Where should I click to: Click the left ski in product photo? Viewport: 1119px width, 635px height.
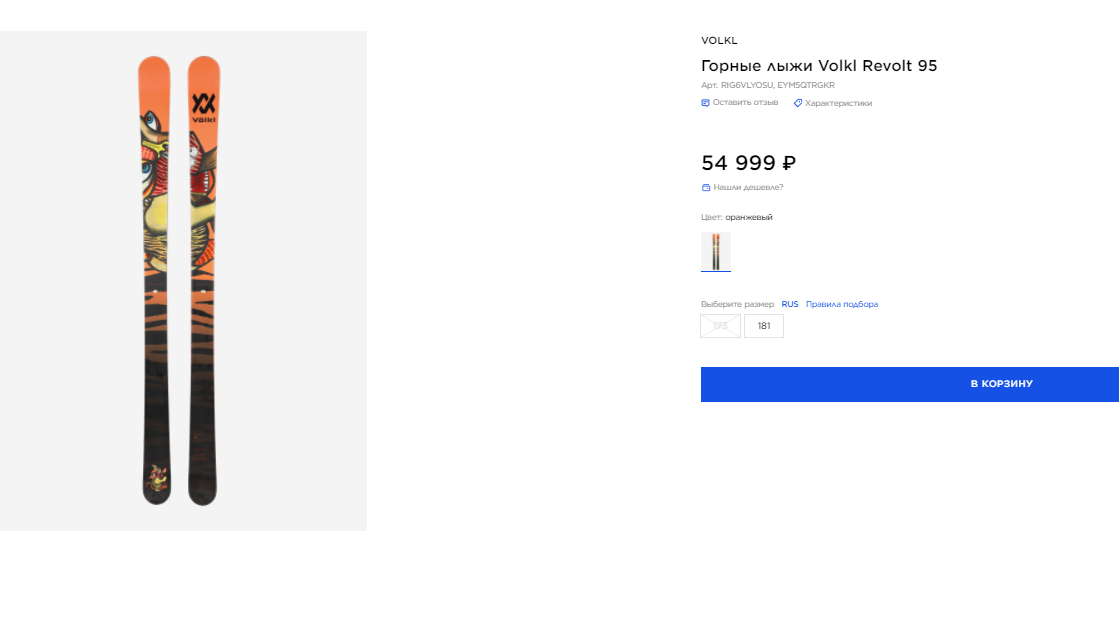pyautogui.click(x=154, y=280)
